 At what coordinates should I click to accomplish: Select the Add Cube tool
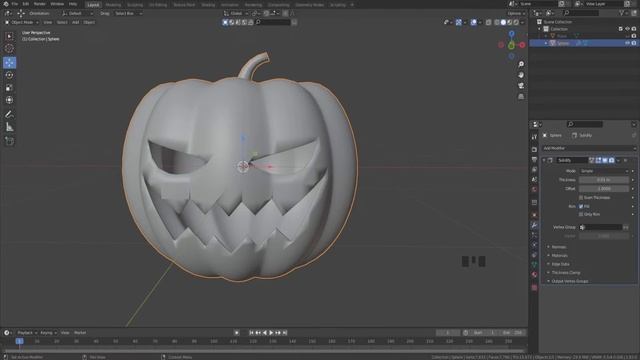[x=9, y=141]
